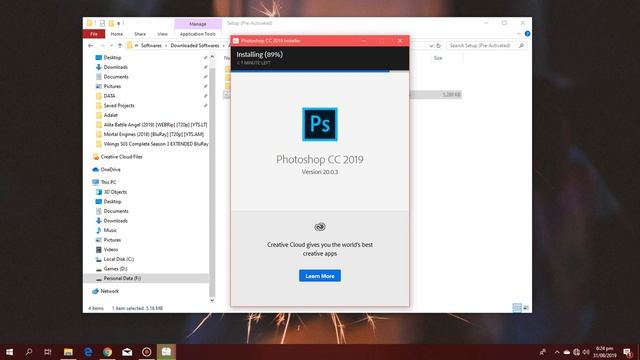Screen dimensions: 640x360
Task: Open the screen recorder taskbar icon
Action: [x=147, y=351]
